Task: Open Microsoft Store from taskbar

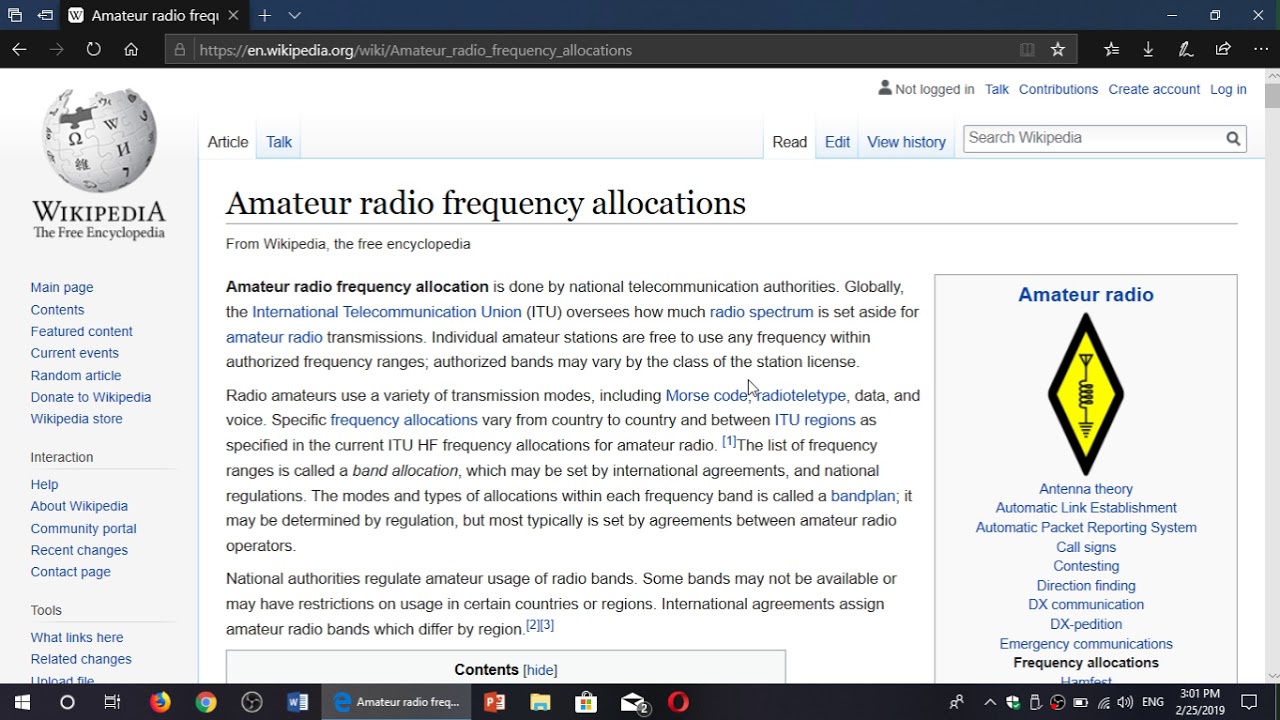Action: [586, 702]
